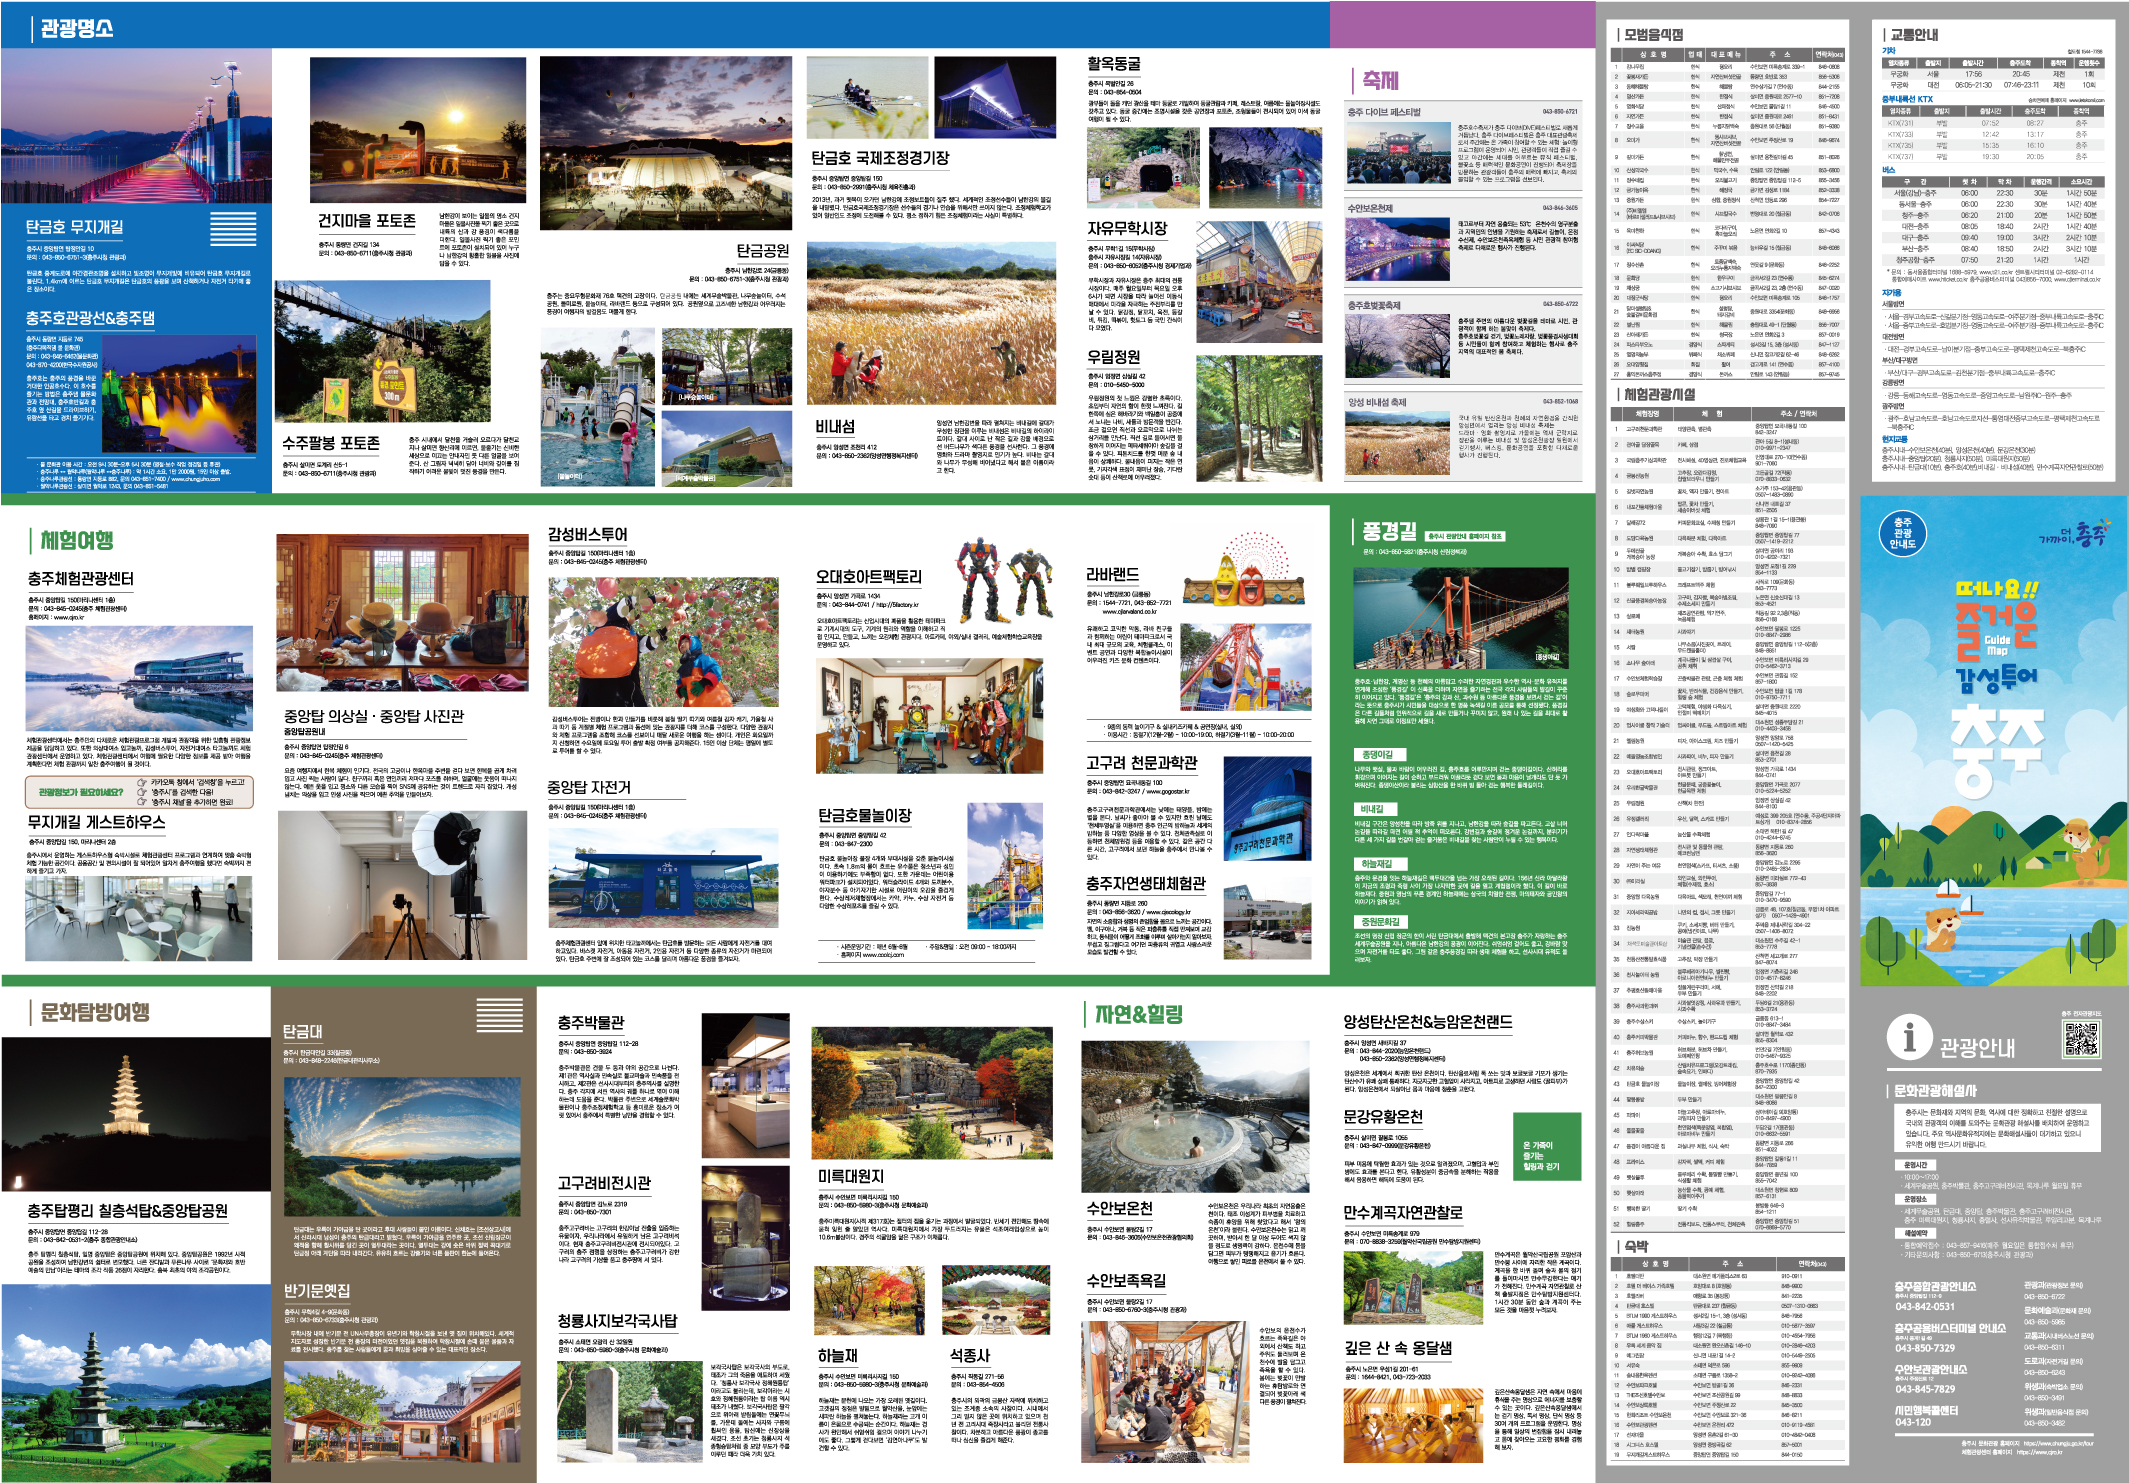The height and width of the screenshot is (1483, 2129).
Task: Click the 탄금호 무지개길 heading
Action: pos(75,227)
